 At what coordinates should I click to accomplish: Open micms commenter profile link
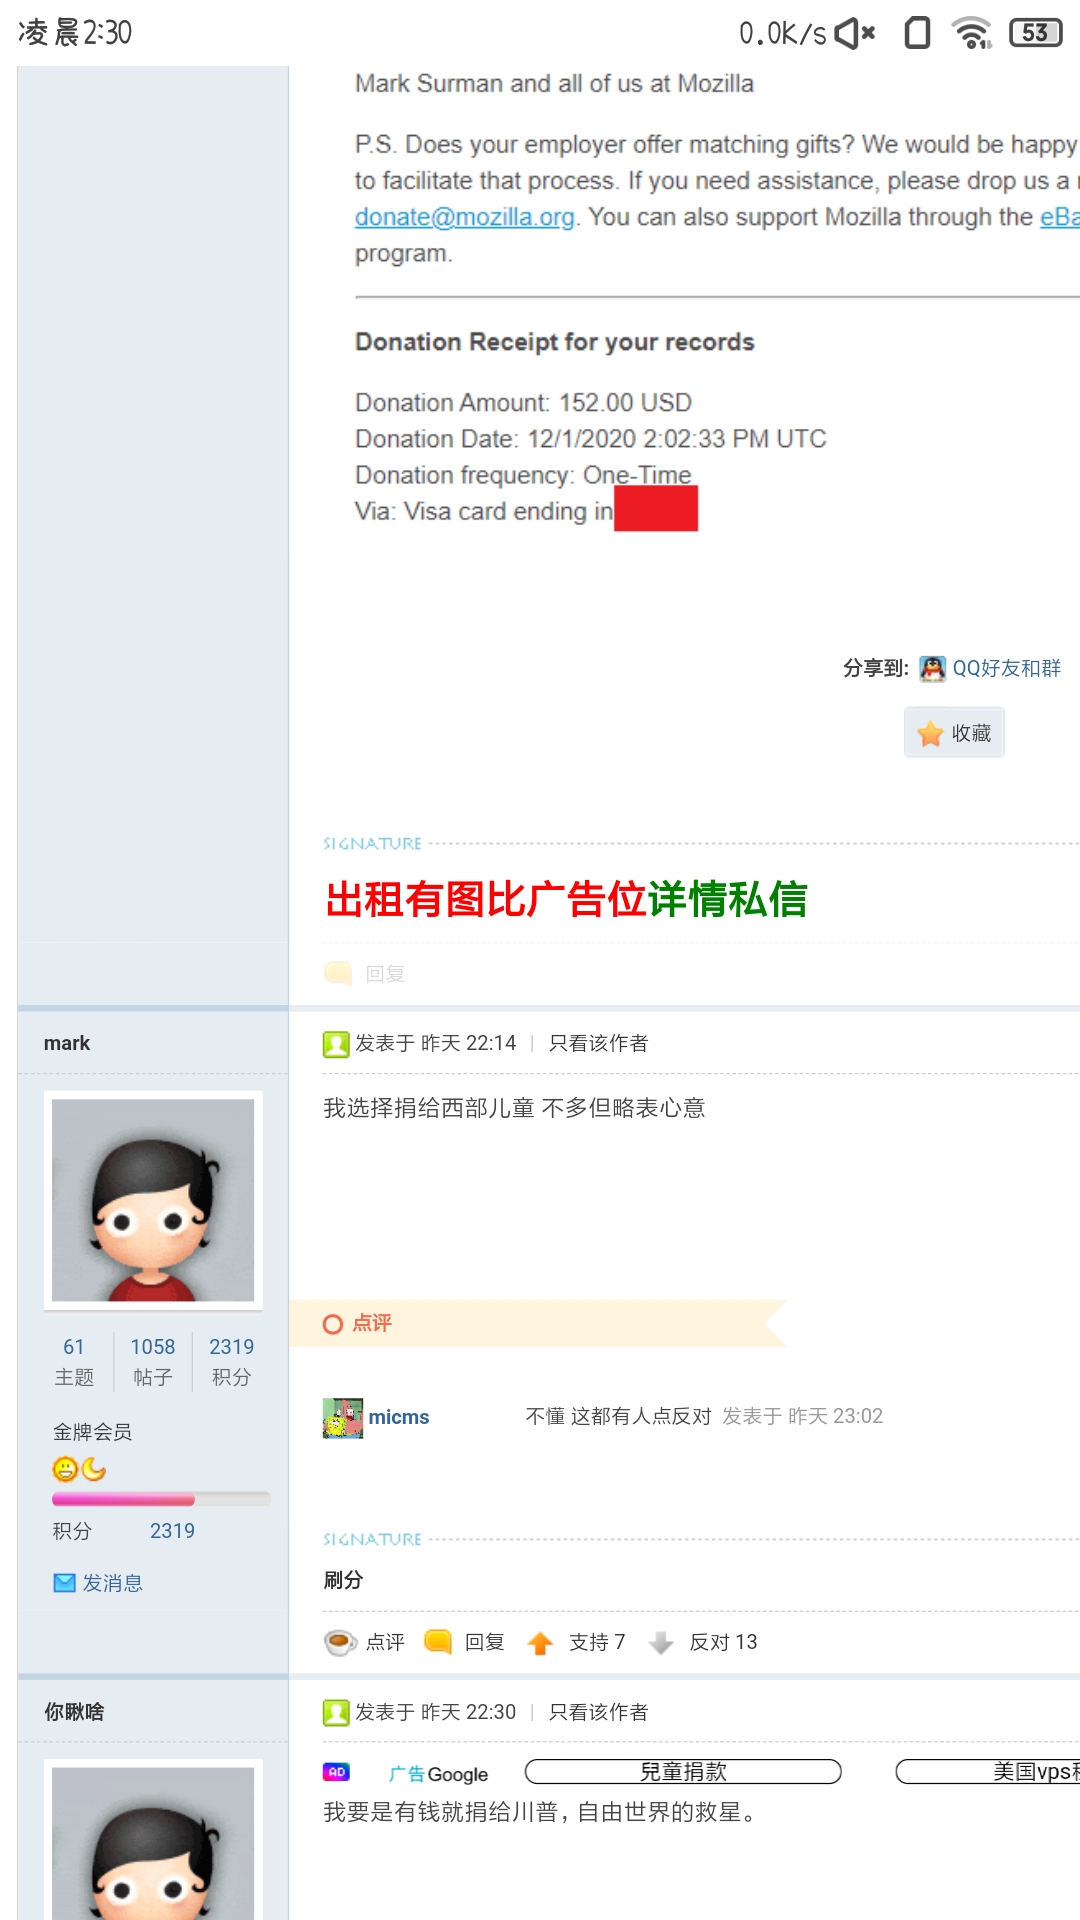[399, 1417]
